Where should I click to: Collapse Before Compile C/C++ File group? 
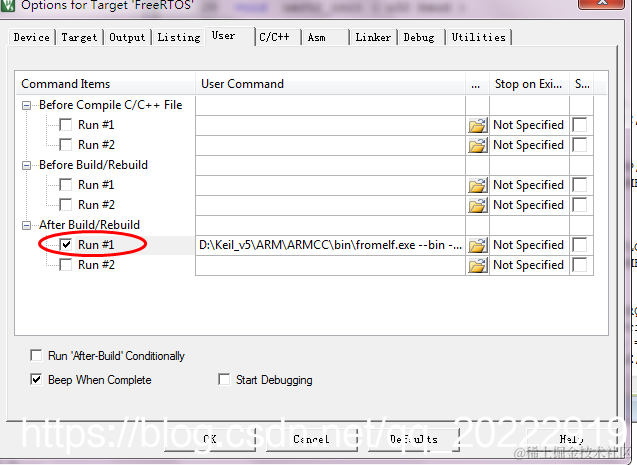[26, 106]
